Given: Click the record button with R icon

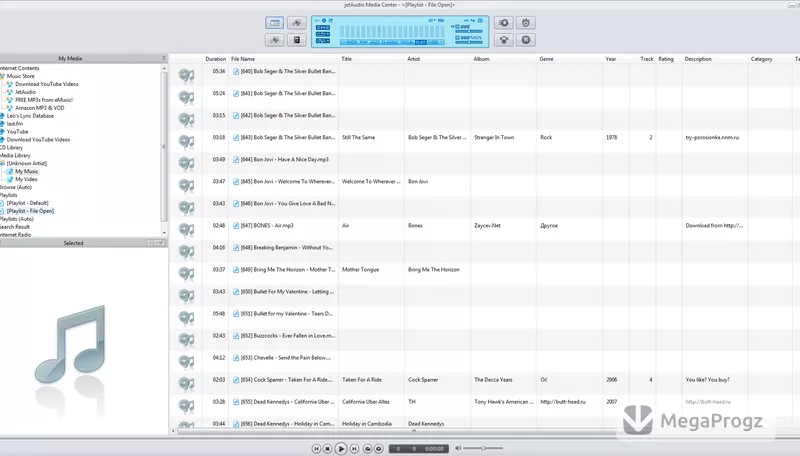Looking at the screenshot, I should pyautogui.click(x=526, y=40).
